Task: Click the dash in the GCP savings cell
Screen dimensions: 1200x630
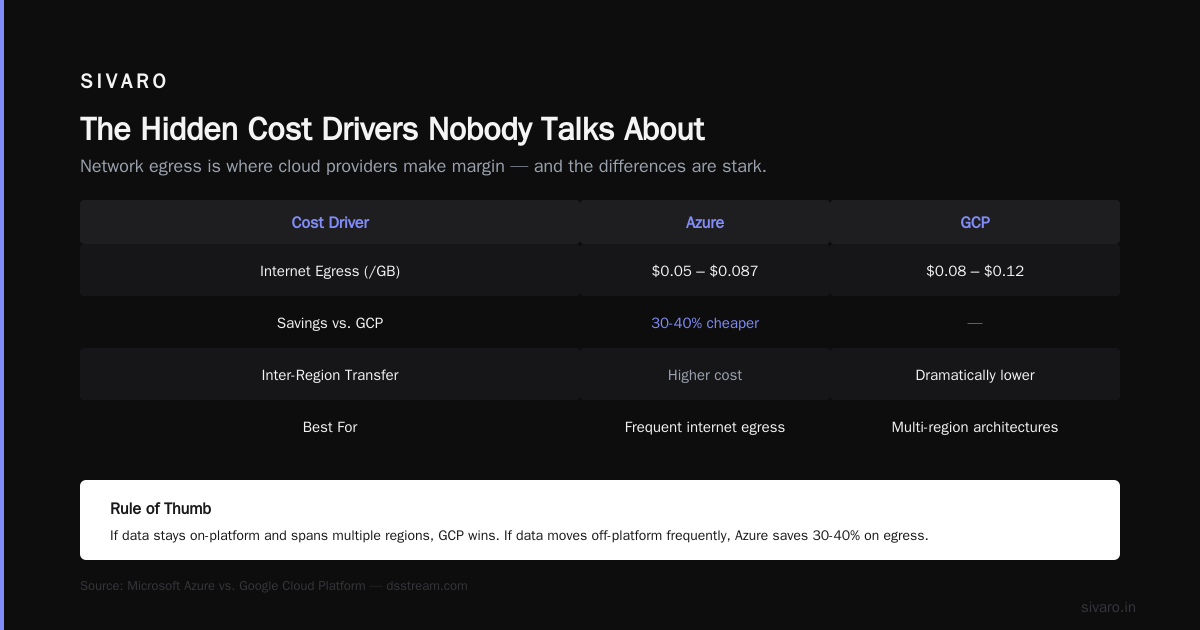Action: 975,323
